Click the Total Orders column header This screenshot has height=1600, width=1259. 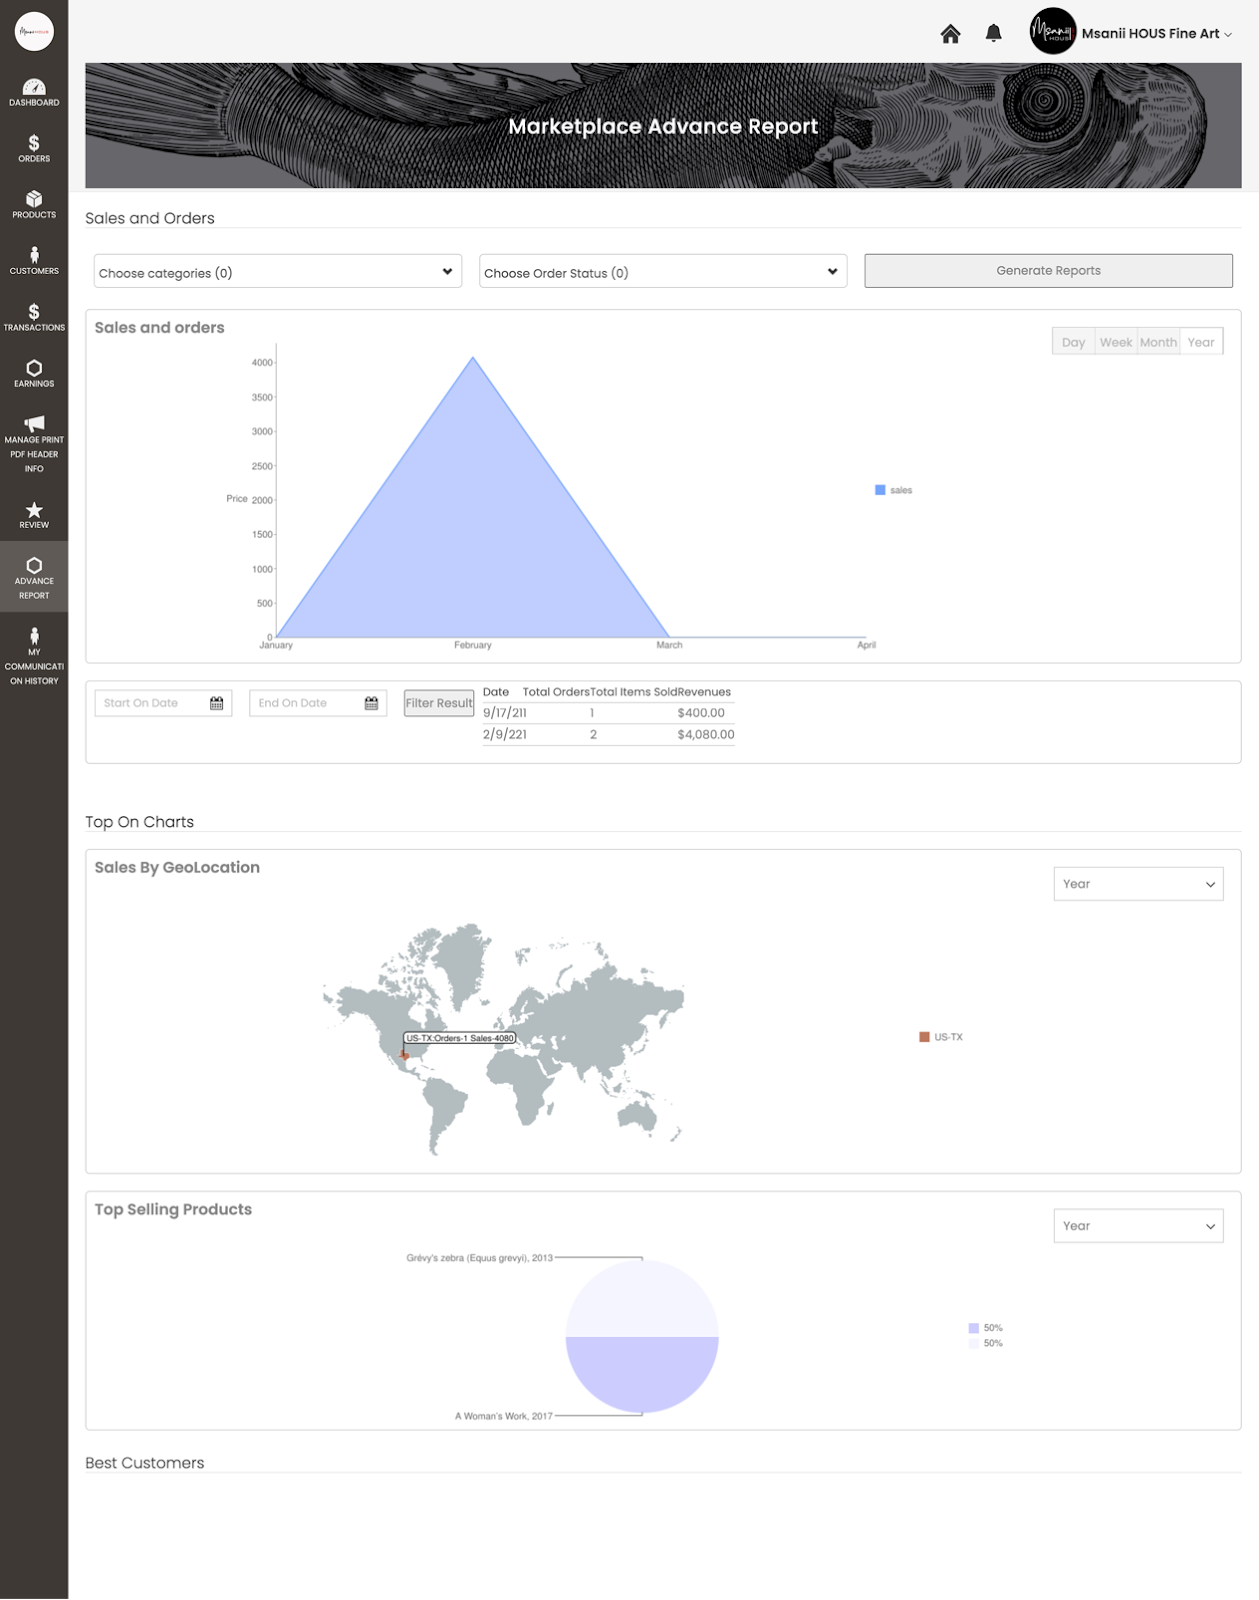point(556,692)
